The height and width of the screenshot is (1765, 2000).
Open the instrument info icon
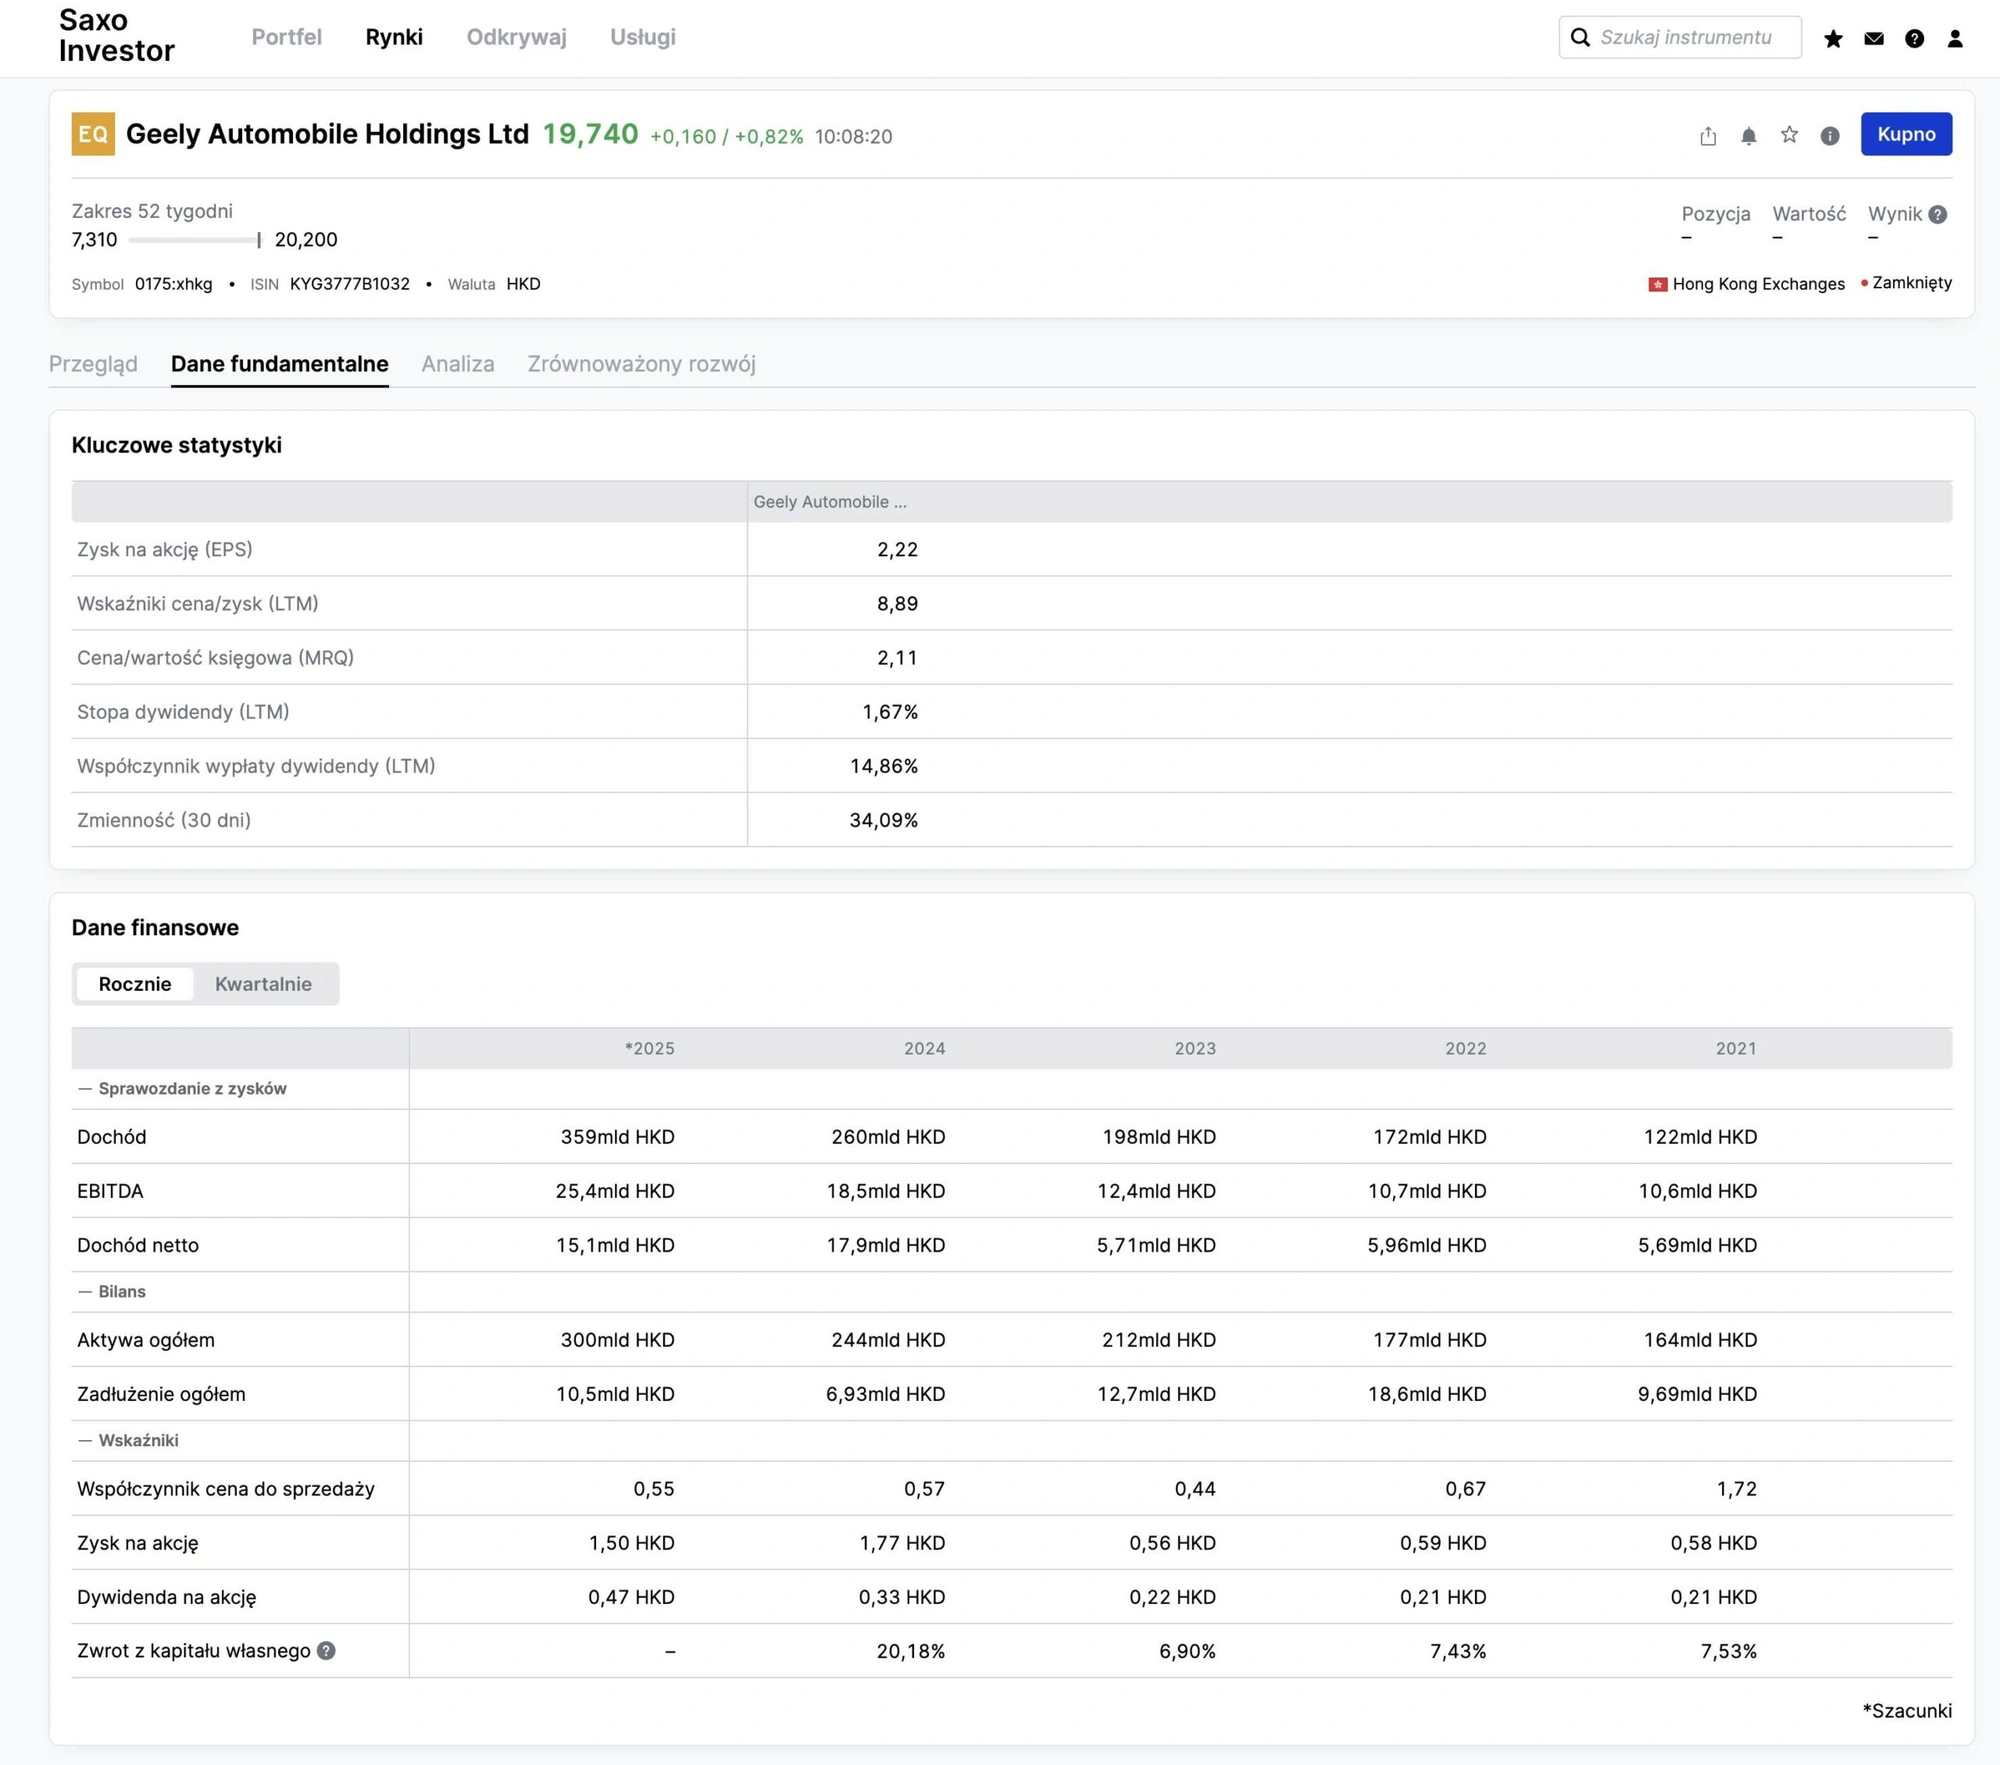pos(1830,136)
